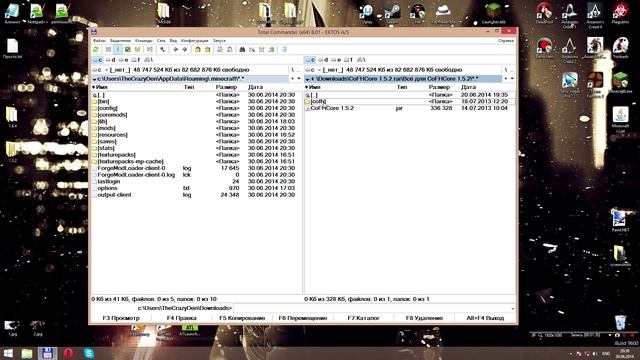Click the Pack files archive icon
This screenshot has height=360, width=640.
[198, 49]
